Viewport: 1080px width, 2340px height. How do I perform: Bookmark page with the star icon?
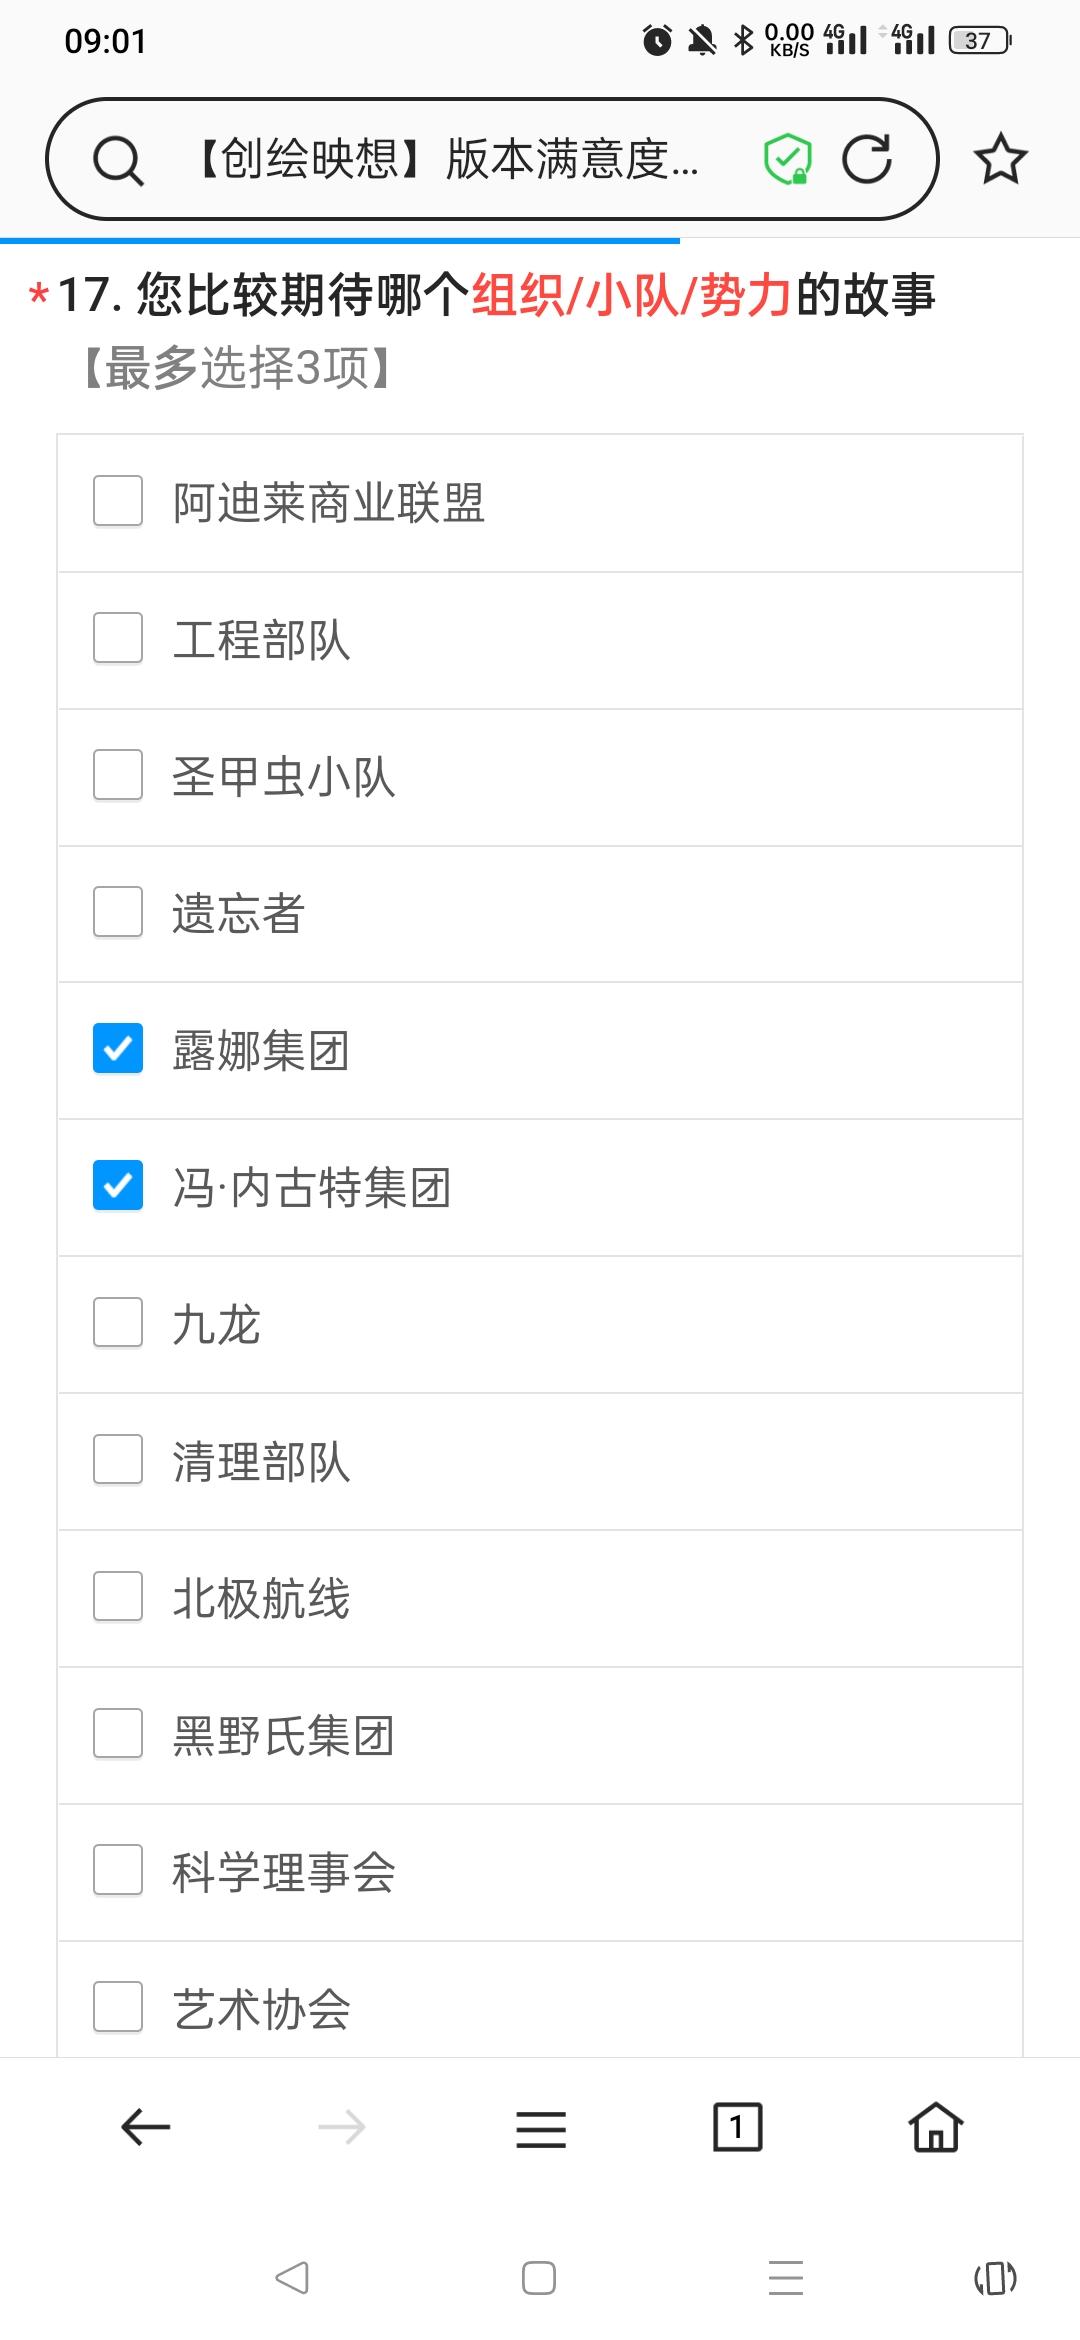tap(1000, 159)
